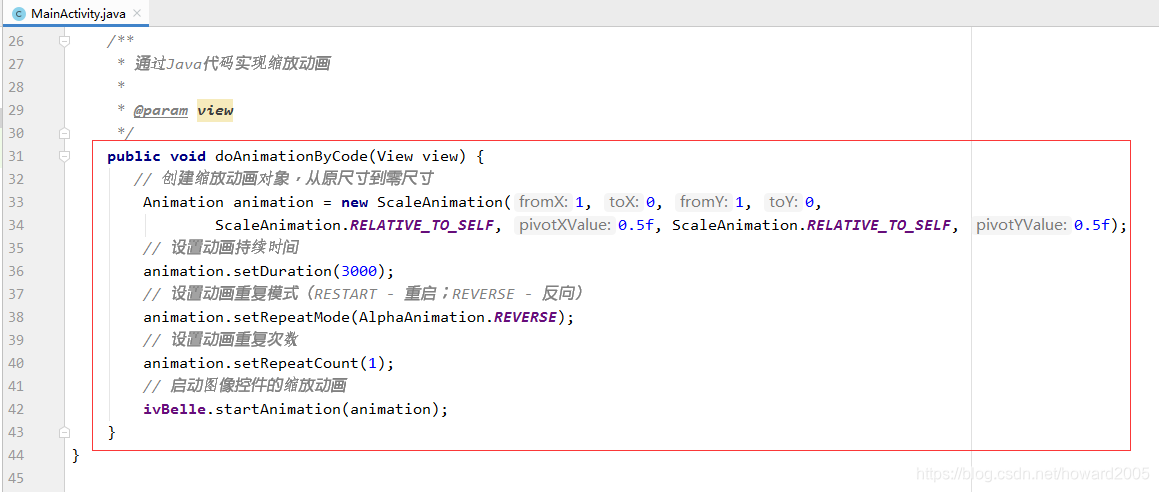Click line number 28 in the gutter
The height and width of the screenshot is (492, 1159).
pos(16,87)
